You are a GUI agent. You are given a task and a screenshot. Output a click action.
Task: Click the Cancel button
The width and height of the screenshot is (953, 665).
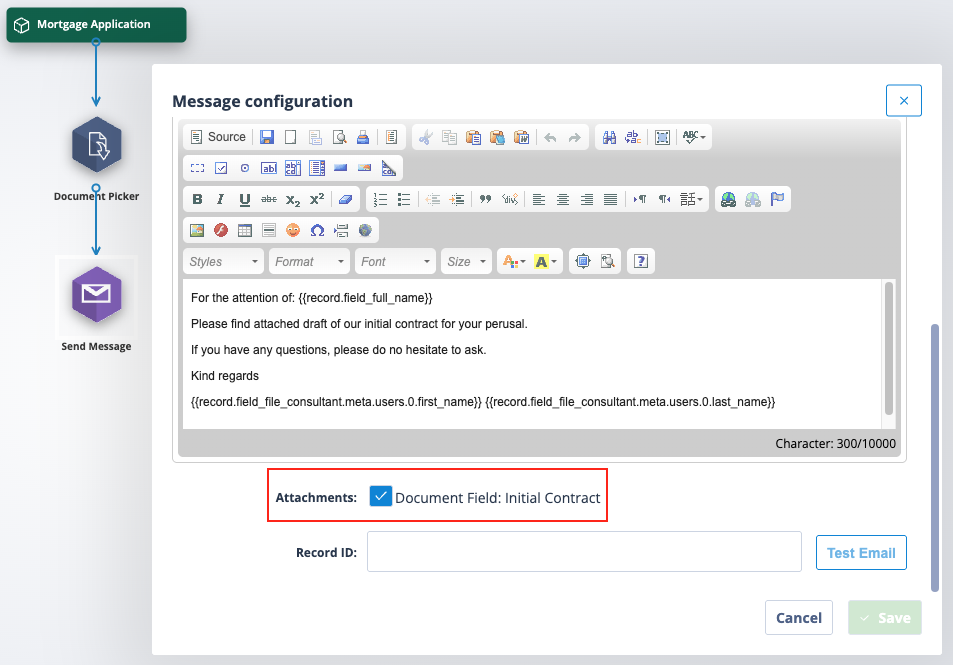tap(799, 618)
